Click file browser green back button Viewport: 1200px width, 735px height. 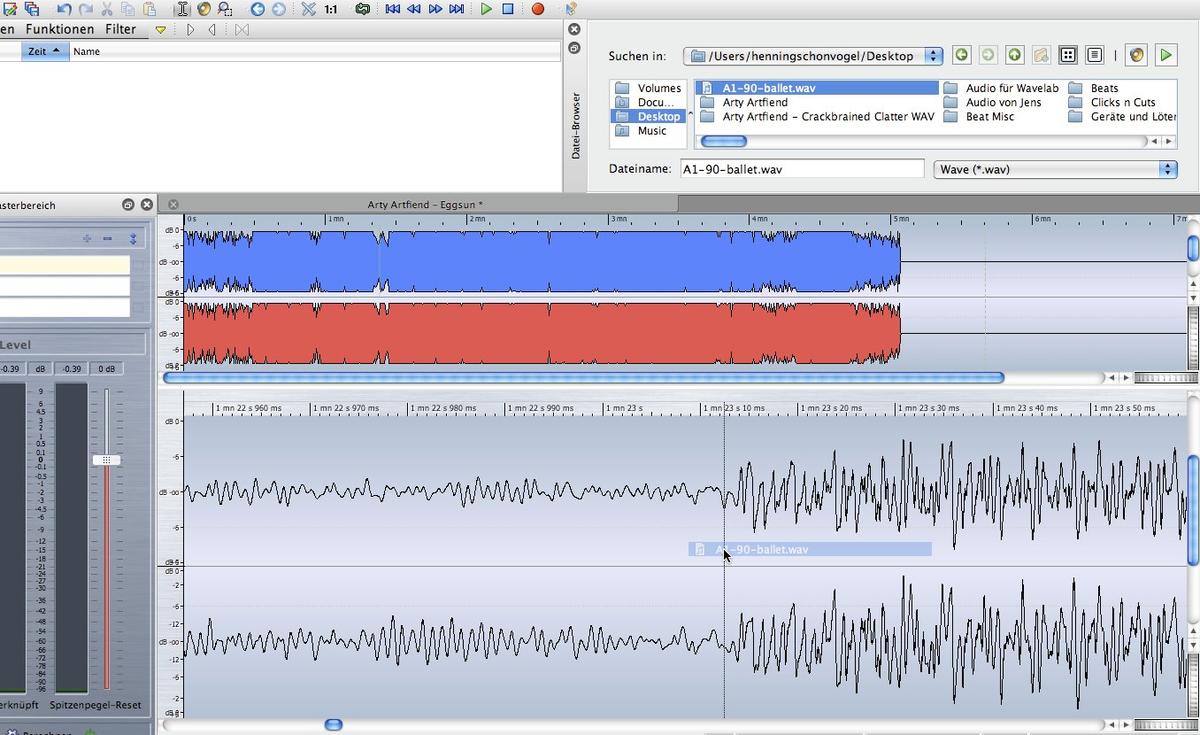(961, 56)
